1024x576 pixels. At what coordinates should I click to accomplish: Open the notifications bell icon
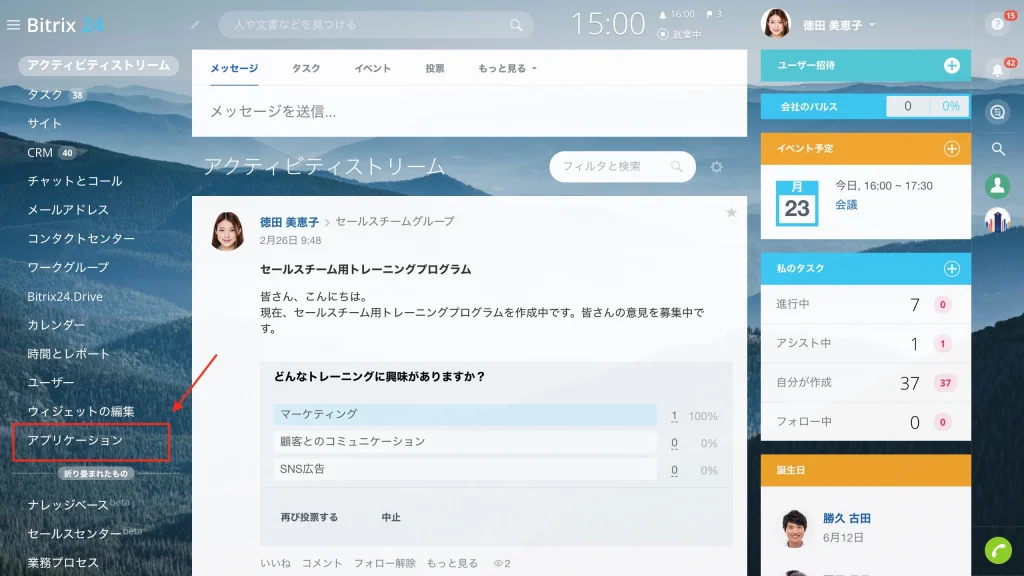click(x=997, y=69)
